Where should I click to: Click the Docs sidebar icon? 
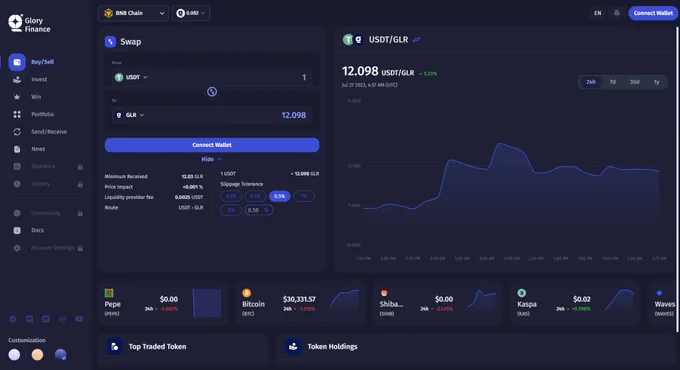(17, 230)
